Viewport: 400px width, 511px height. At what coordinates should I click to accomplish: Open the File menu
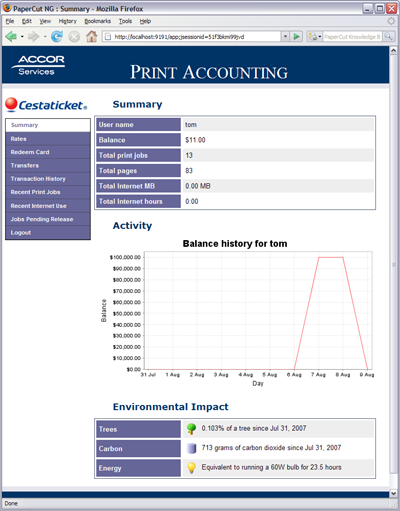point(10,21)
